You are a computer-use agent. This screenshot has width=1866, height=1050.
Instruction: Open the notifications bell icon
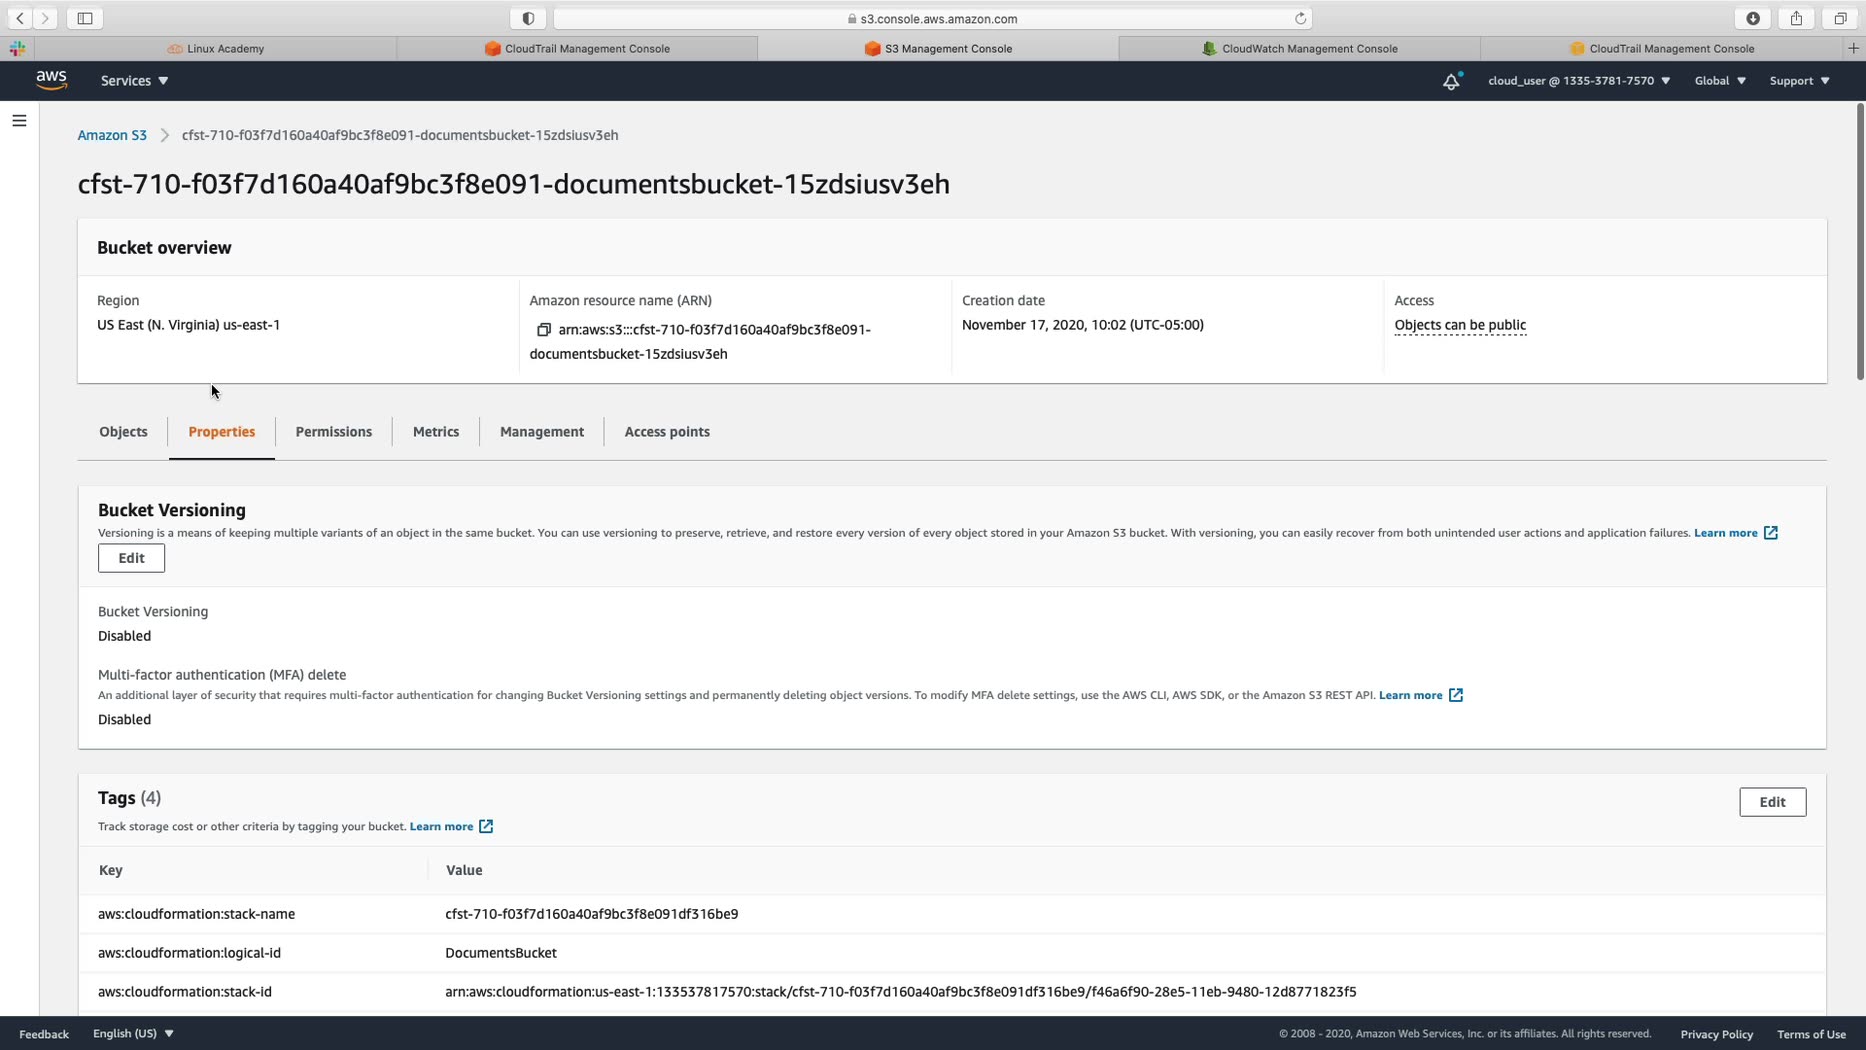click(x=1451, y=81)
